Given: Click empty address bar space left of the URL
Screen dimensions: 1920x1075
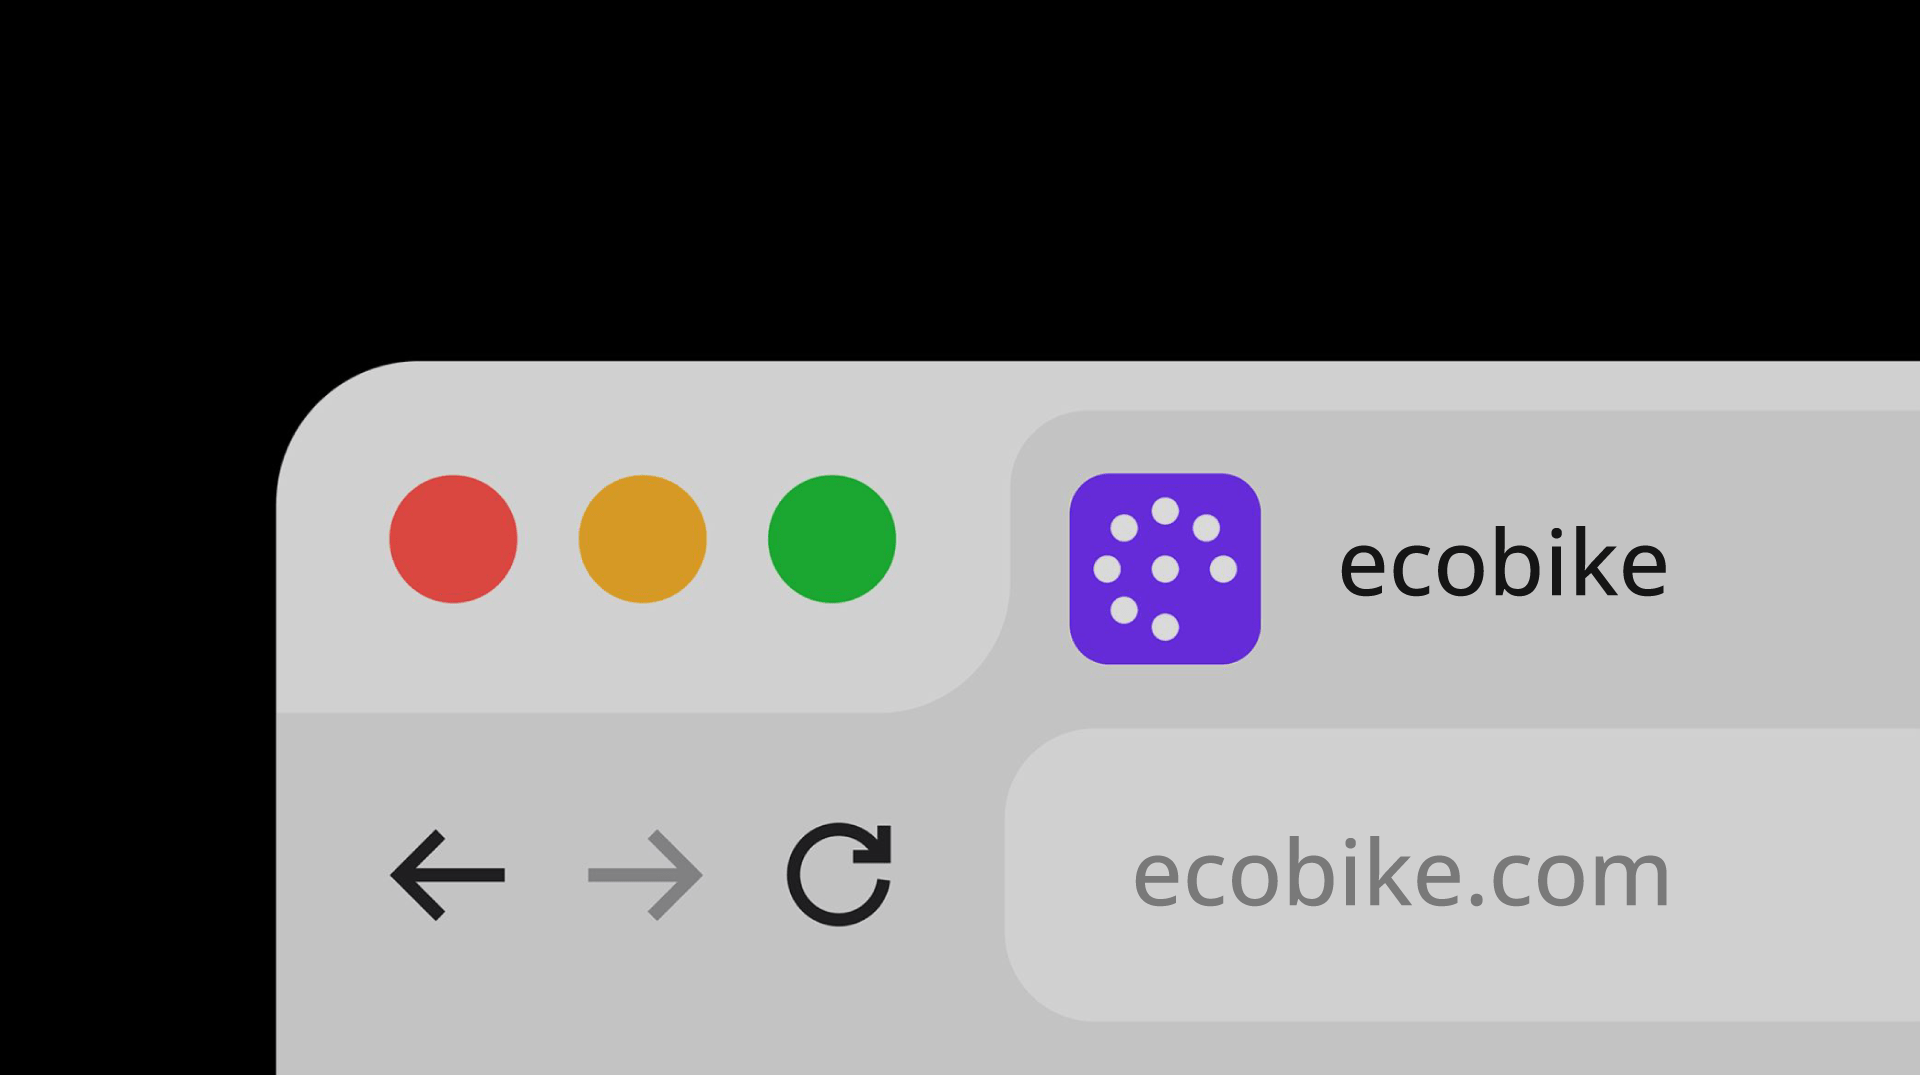Looking at the screenshot, I should click(x=1070, y=875).
